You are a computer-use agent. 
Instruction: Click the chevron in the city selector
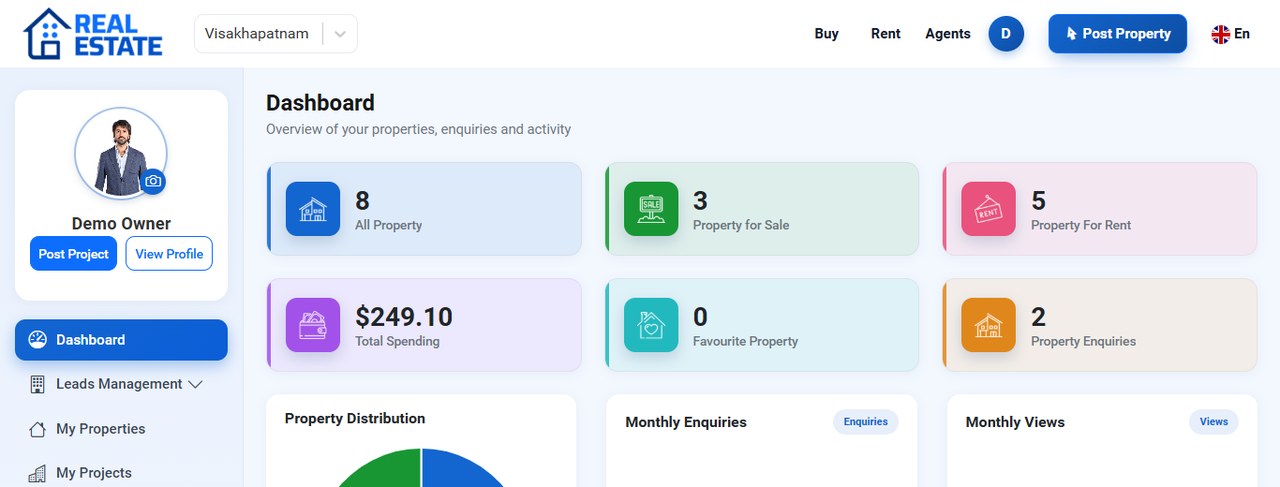pyautogui.click(x=340, y=34)
